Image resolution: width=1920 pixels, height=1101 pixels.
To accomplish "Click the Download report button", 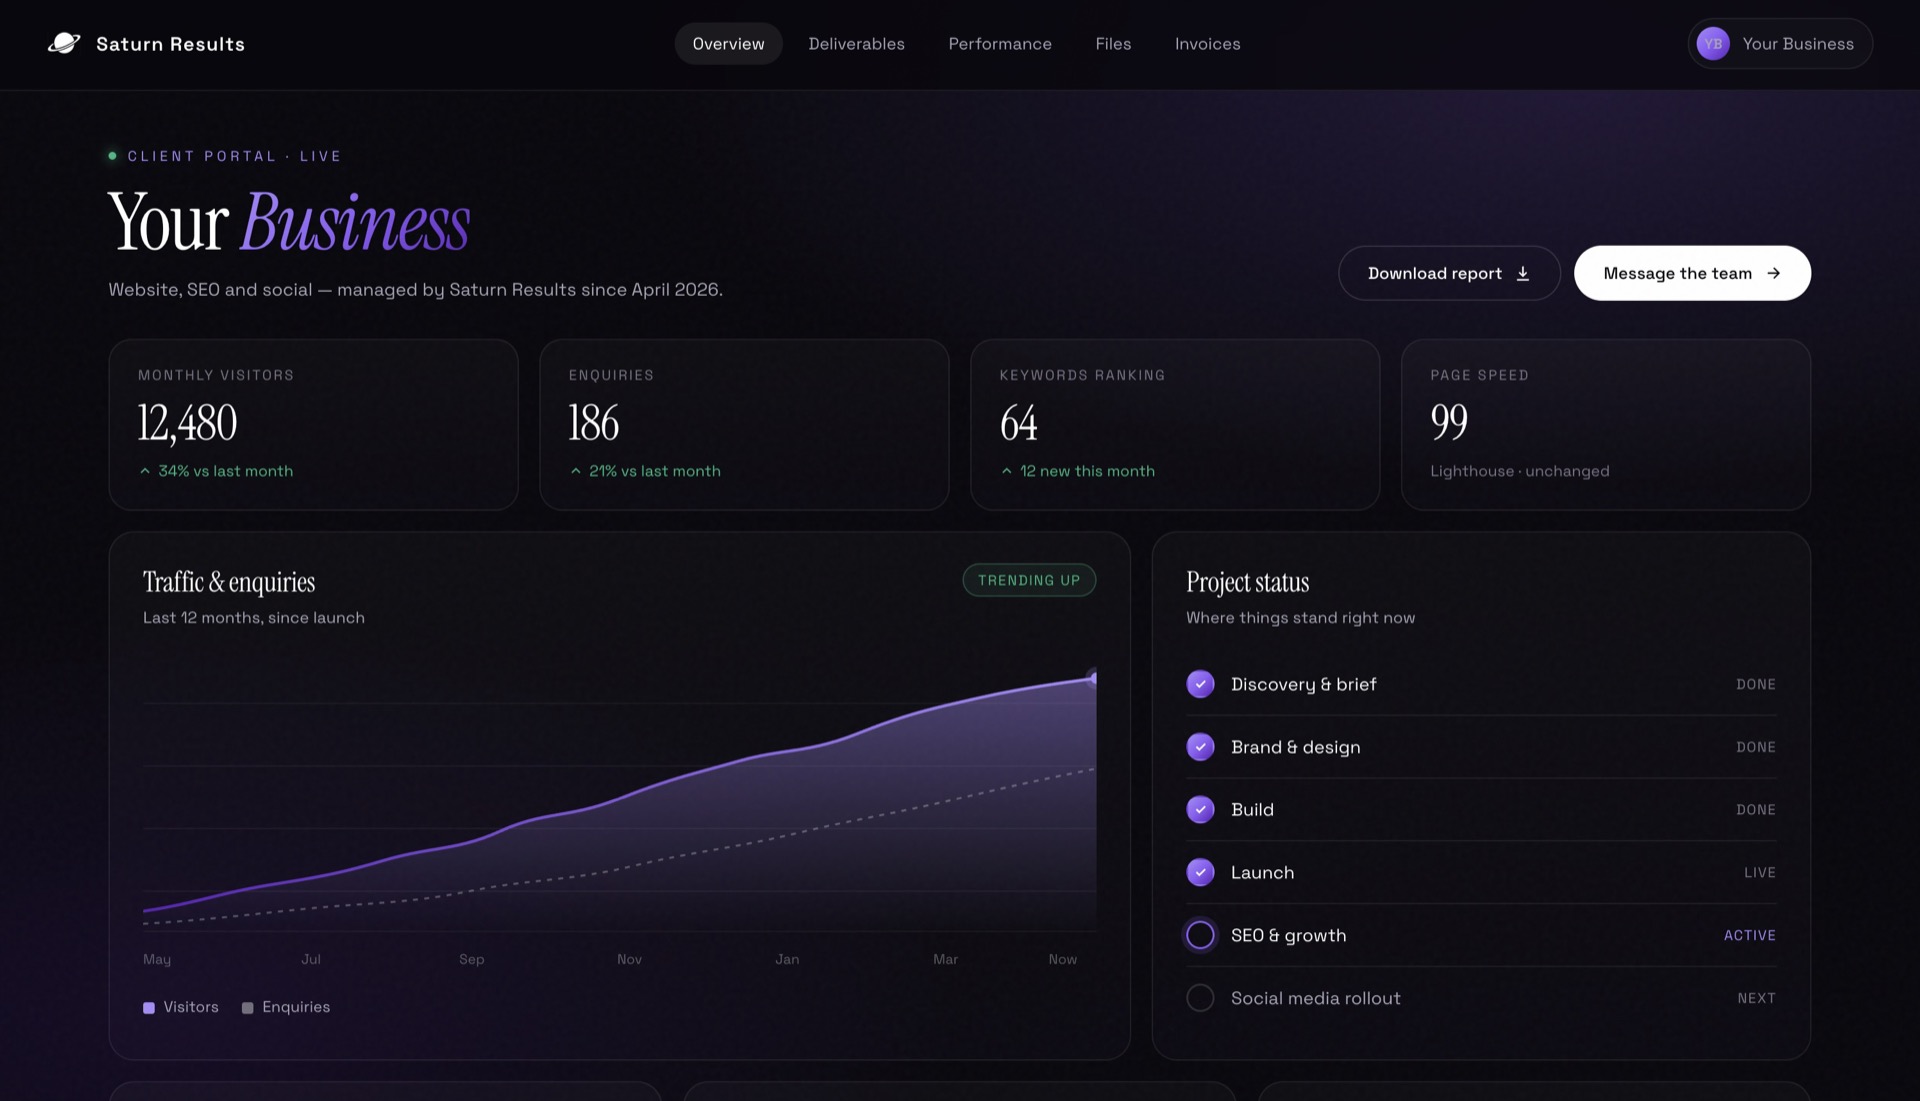I will click(x=1449, y=273).
